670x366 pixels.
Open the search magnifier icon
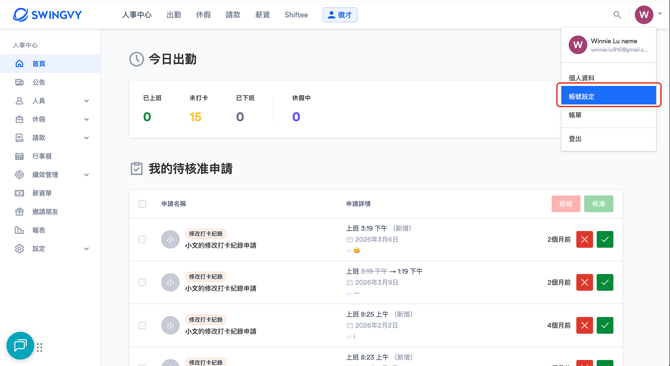pos(617,15)
